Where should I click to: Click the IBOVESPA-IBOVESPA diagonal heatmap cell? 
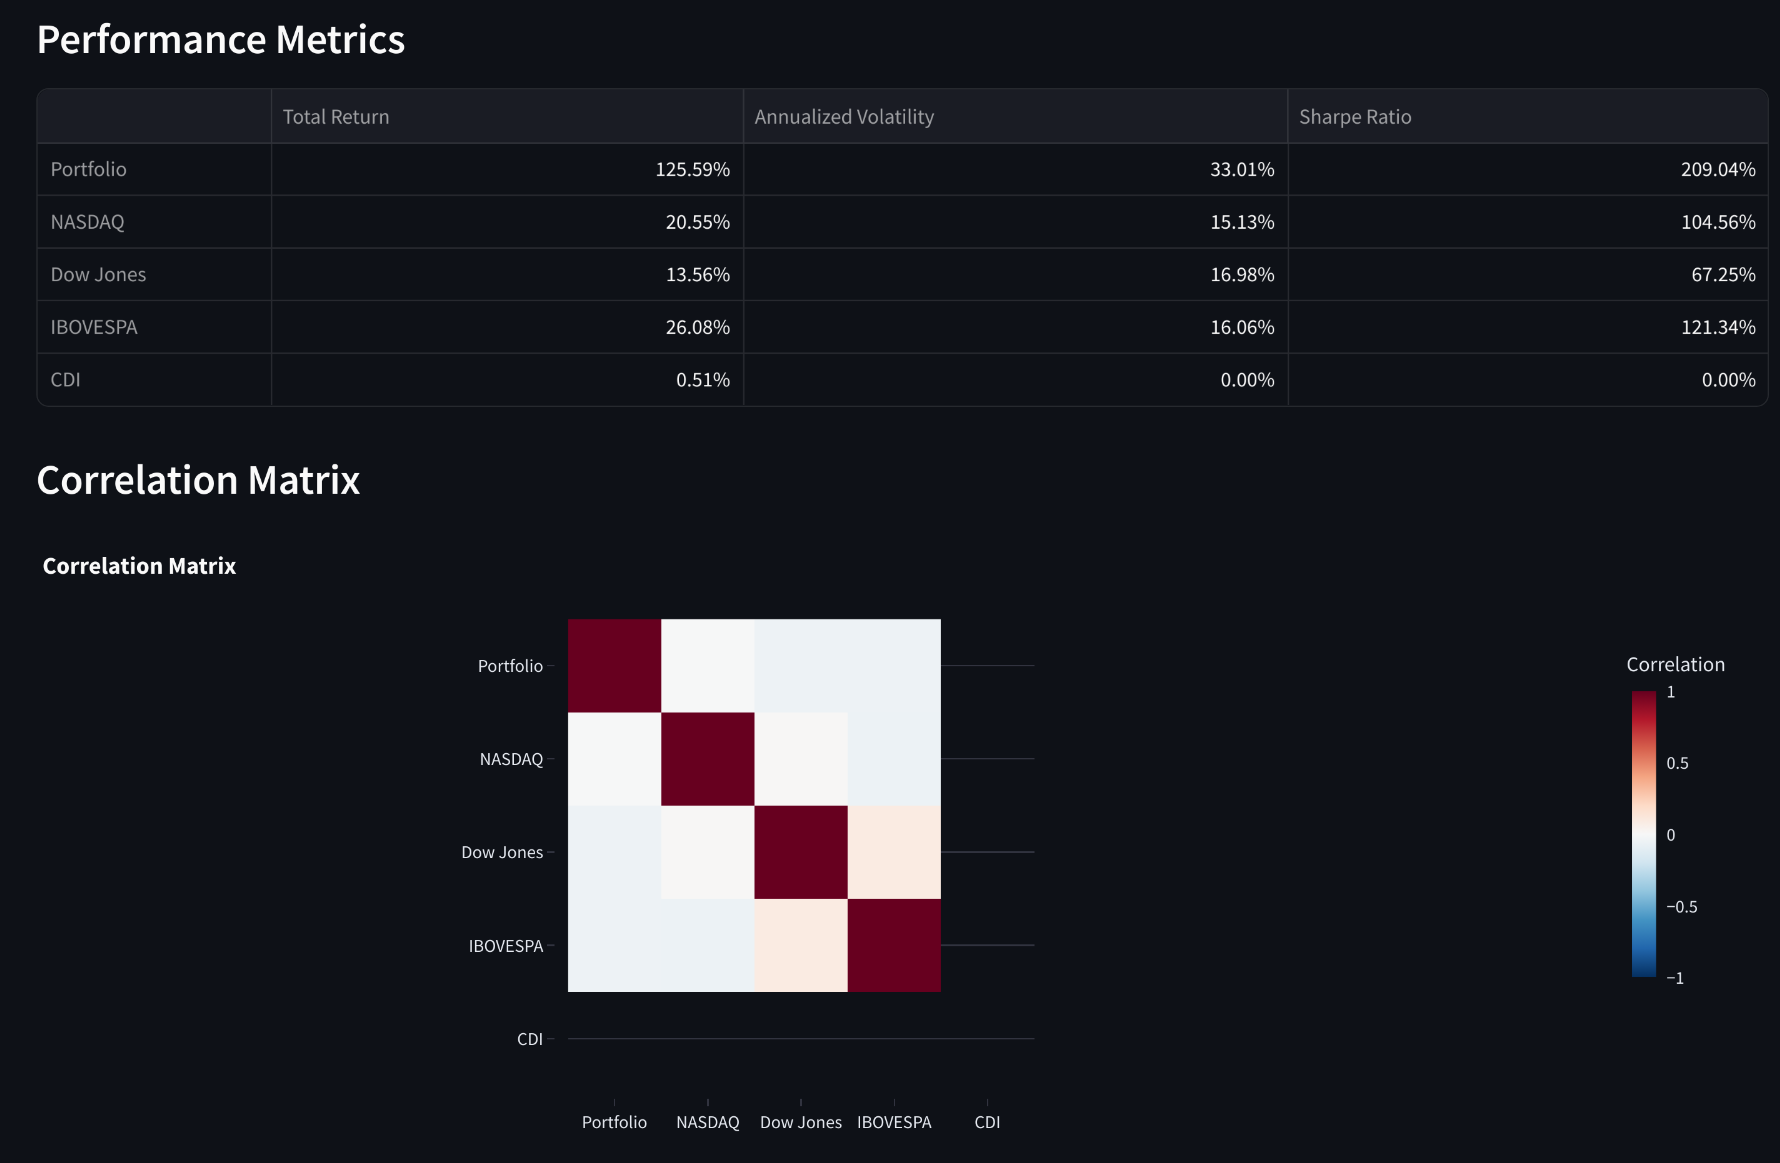pos(894,945)
